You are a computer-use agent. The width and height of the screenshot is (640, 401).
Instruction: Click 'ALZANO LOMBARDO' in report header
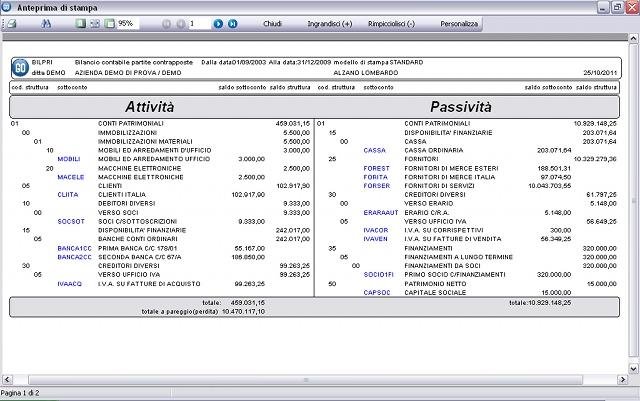pyautogui.click(x=366, y=72)
